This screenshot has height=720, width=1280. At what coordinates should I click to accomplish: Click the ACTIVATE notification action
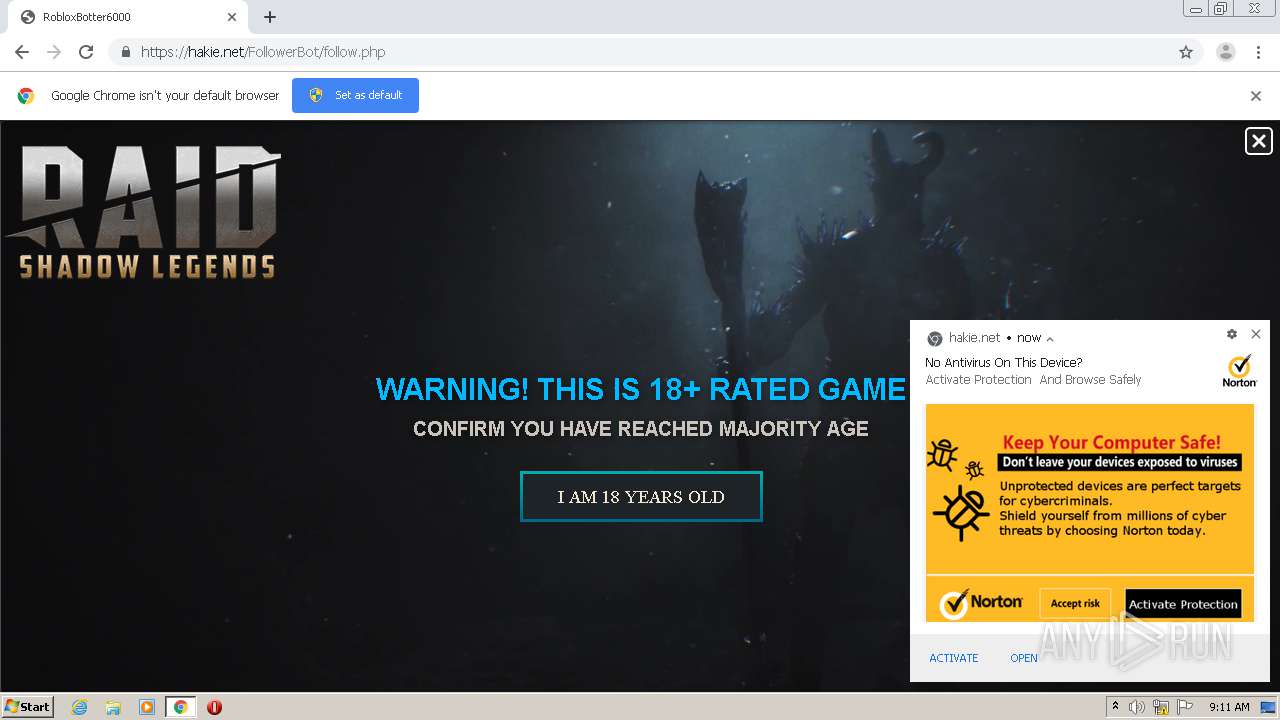click(x=954, y=658)
